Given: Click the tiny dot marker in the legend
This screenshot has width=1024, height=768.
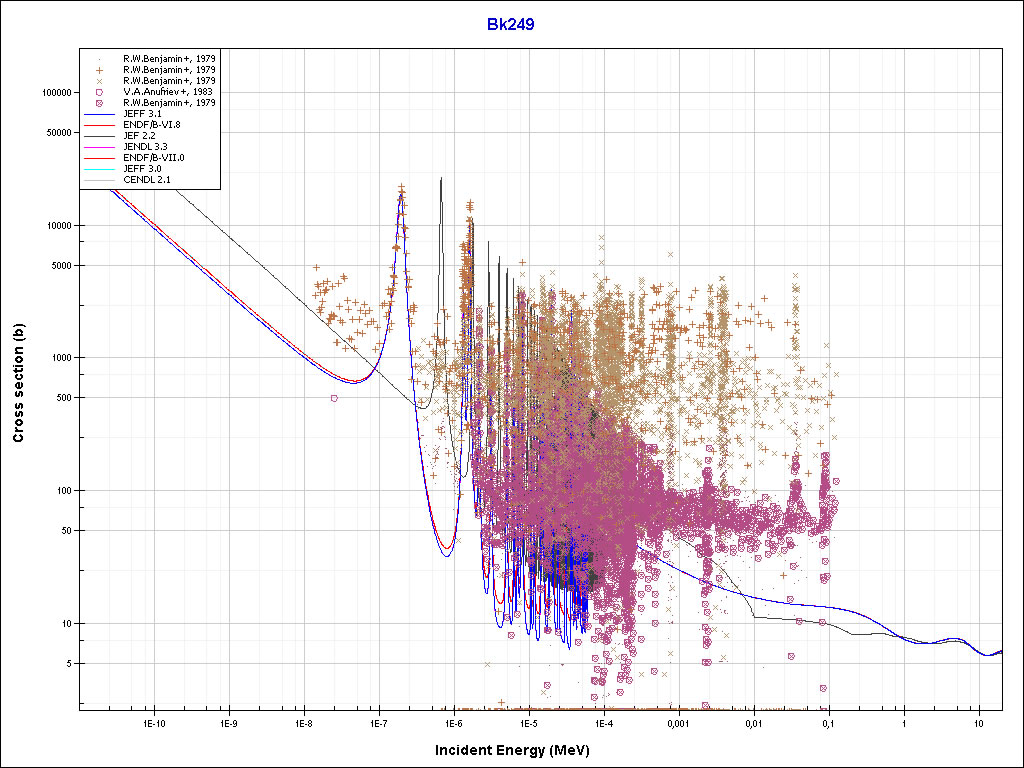Looking at the screenshot, I should pyautogui.click(x=100, y=58).
